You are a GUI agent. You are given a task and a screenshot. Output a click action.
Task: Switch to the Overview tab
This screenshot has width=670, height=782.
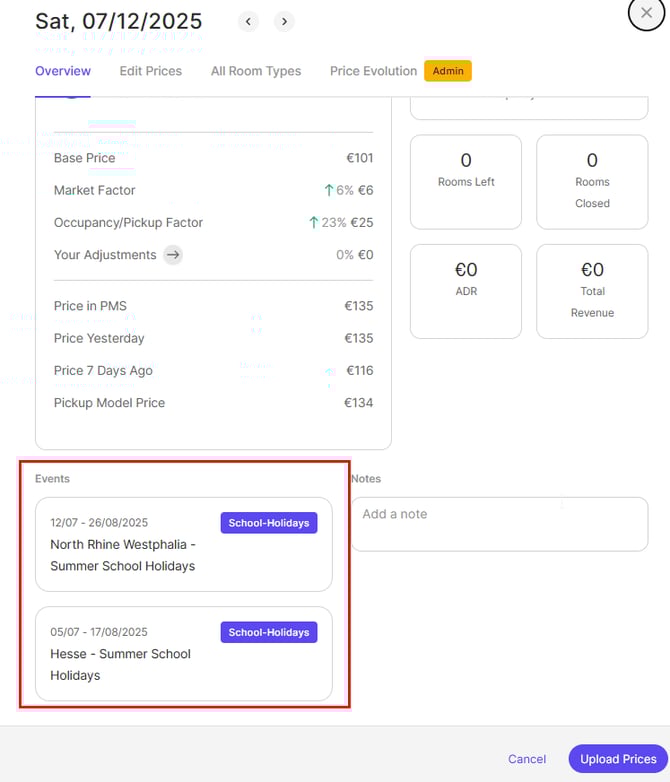[x=63, y=71]
